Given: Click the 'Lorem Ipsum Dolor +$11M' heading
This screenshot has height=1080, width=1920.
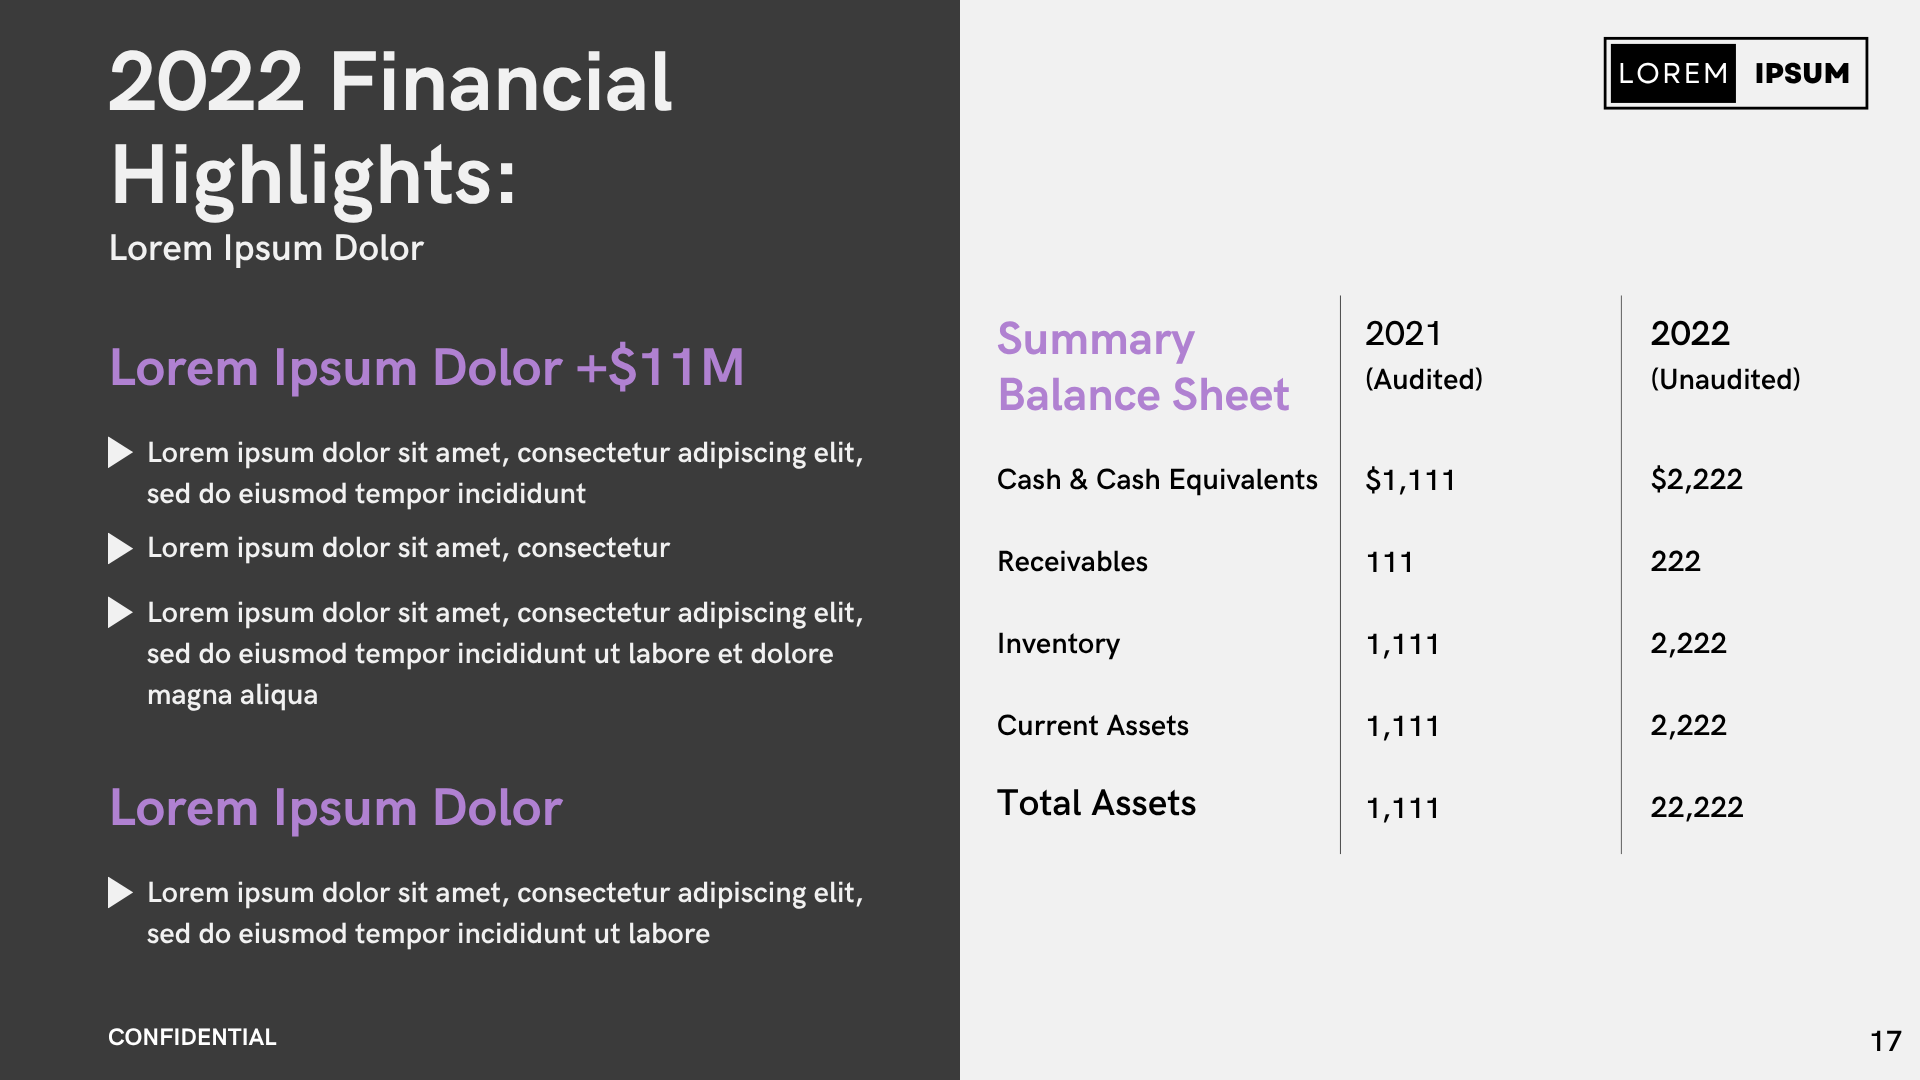Looking at the screenshot, I should point(427,367).
